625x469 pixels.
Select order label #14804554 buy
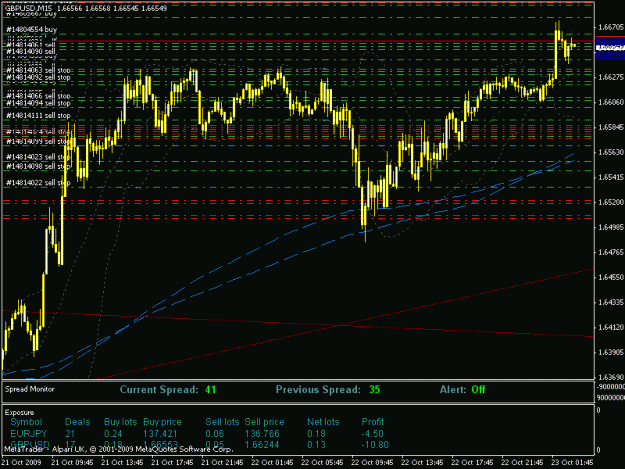pos(31,29)
